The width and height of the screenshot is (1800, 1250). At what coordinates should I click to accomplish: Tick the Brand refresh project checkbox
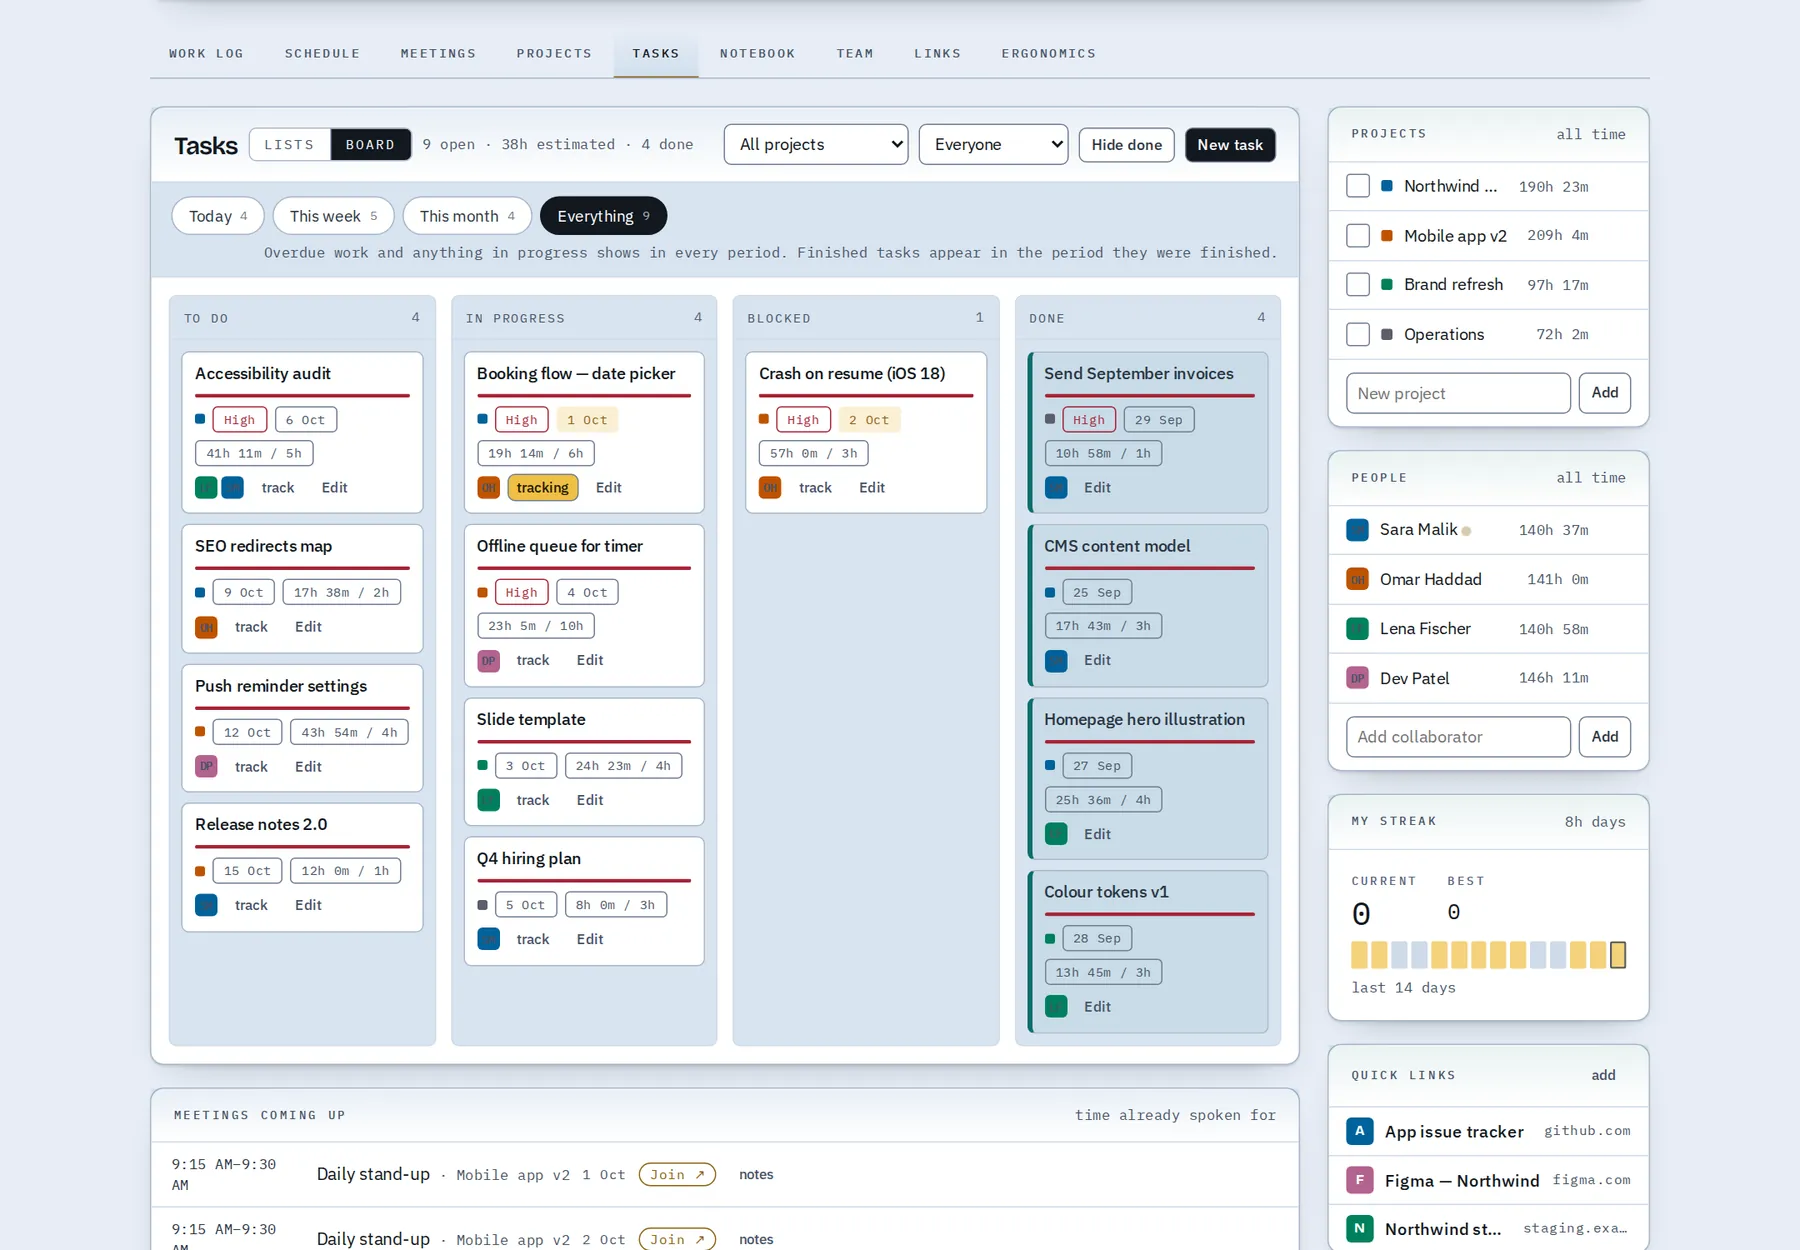(x=1358, y=285)
